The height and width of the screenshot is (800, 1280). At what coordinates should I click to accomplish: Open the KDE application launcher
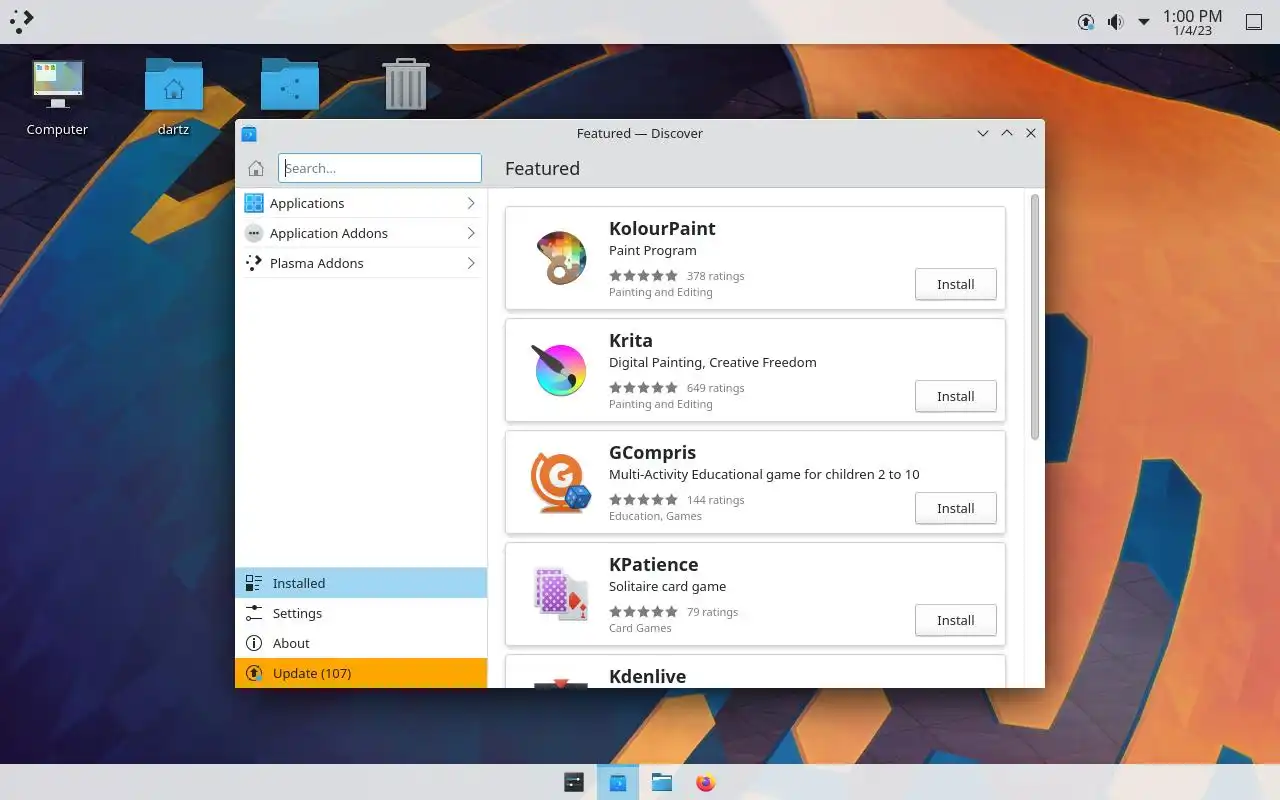[21, 21]
